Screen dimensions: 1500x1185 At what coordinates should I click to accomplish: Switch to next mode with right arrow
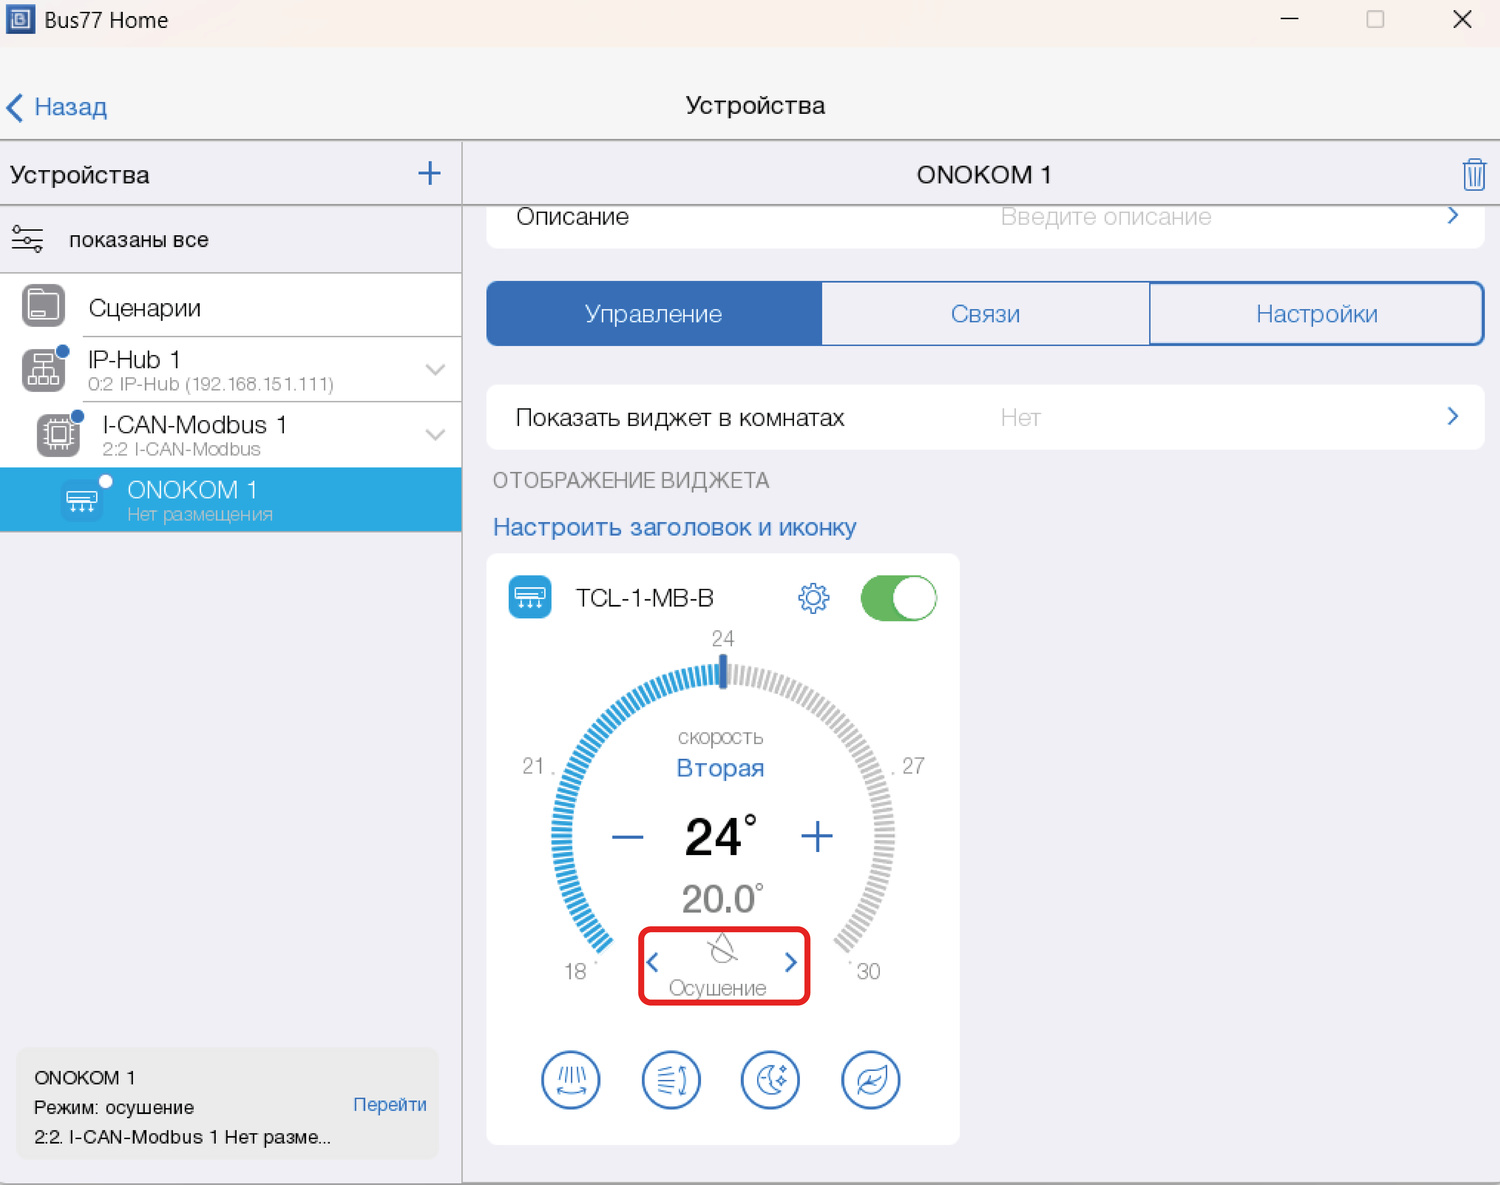point(790,963)
